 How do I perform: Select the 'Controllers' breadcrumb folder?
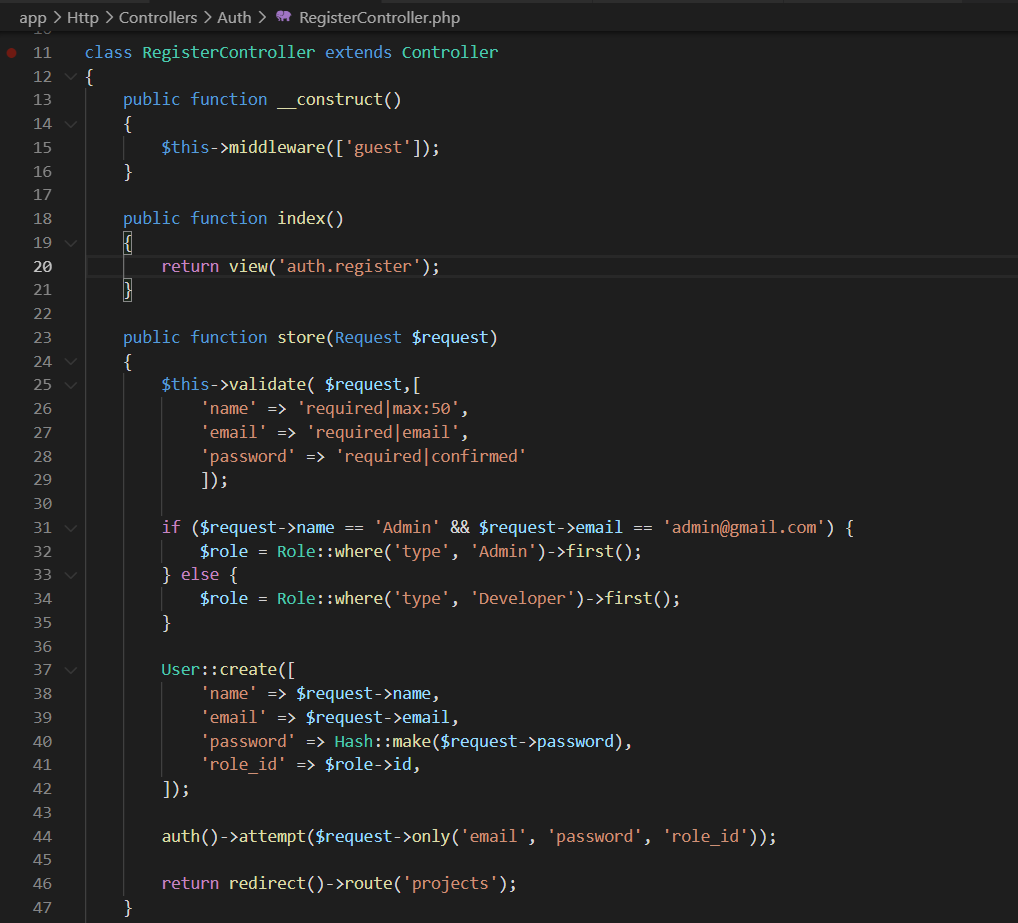[x=158, y=17]
